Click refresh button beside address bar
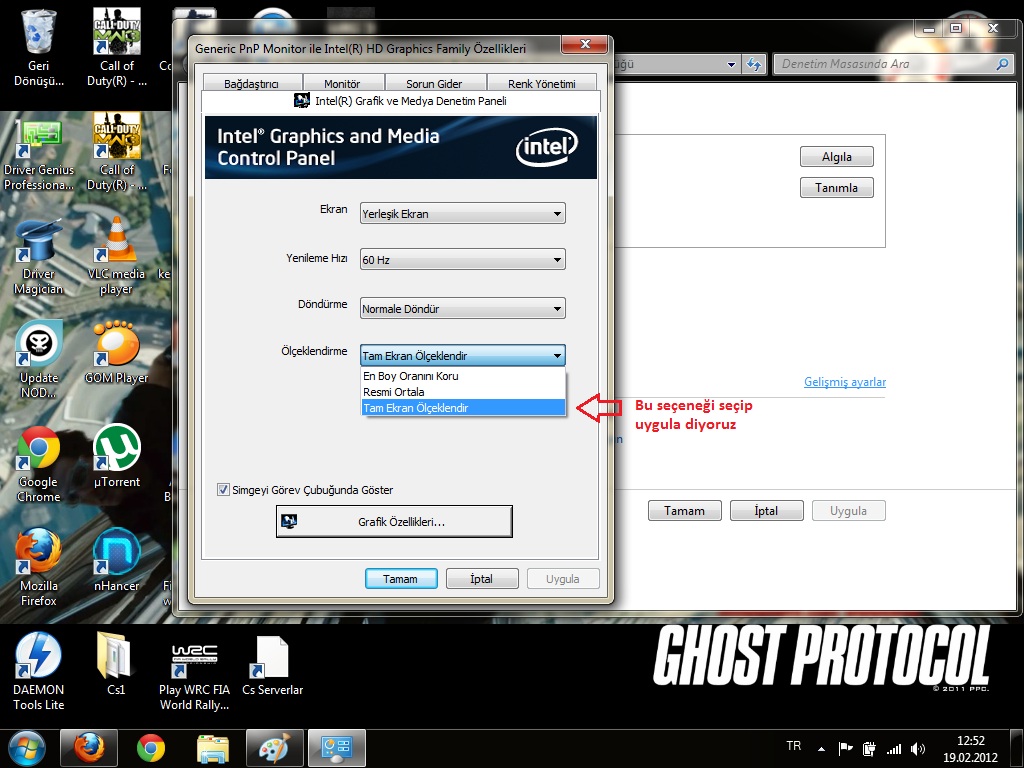This screenshot has height=768, width=1024. (754, 64)
